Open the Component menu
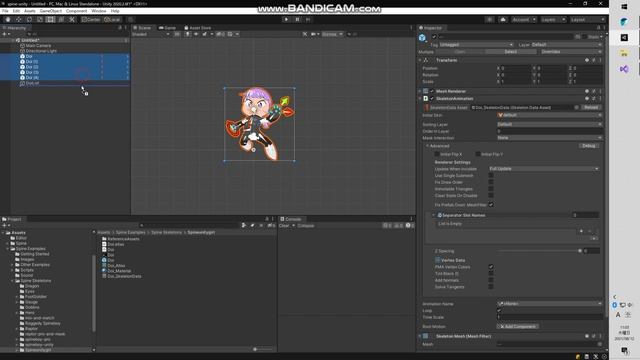The height and width of the screenshot is (360, 640). click(76, 11)
